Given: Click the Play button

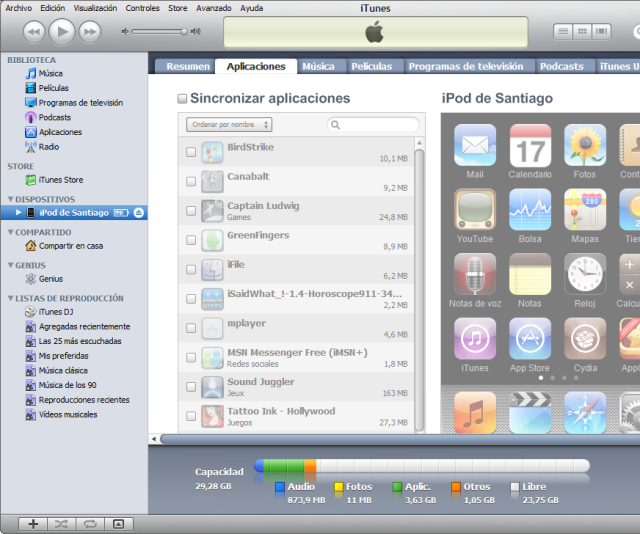Looking at the screenshot, I should click(62, 31).
